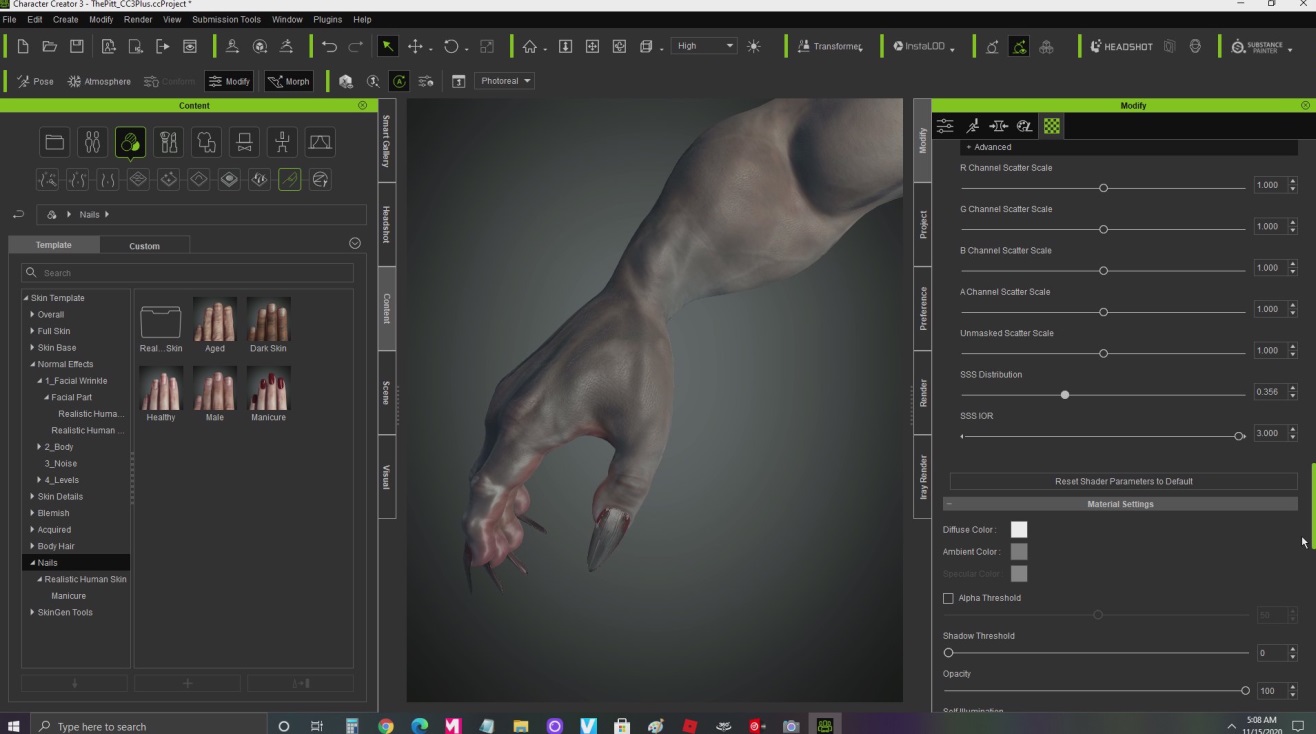This screenshot has width=1316, height=734.
Task: Open the Plugins menu
Action: click(327, 19)
